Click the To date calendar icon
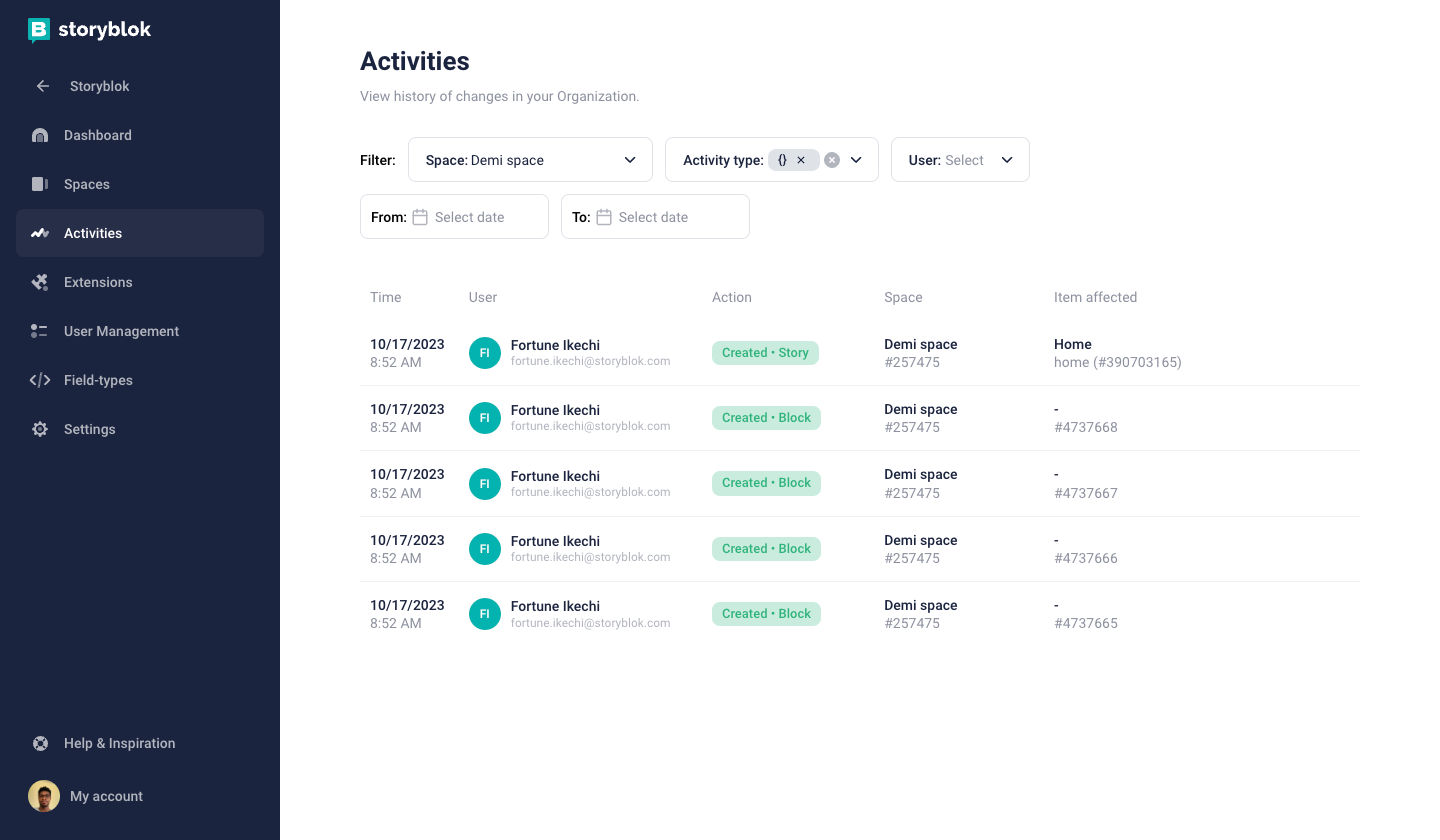1440x840 pixels. pyautogui.click(x=604, y=217)
